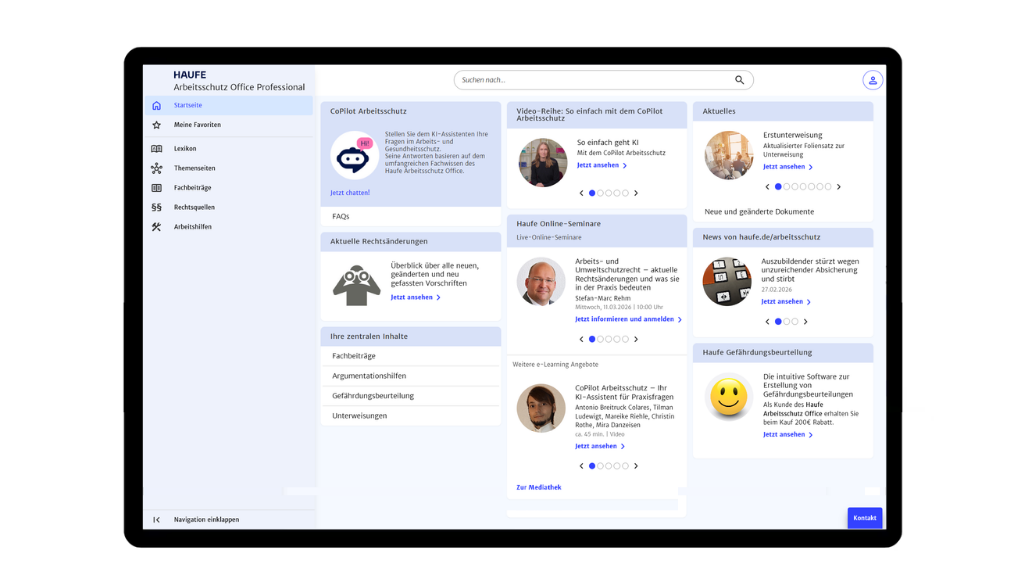Open Themenseiten network icon
Screen dimensions: 1024x586
point(156,168)
